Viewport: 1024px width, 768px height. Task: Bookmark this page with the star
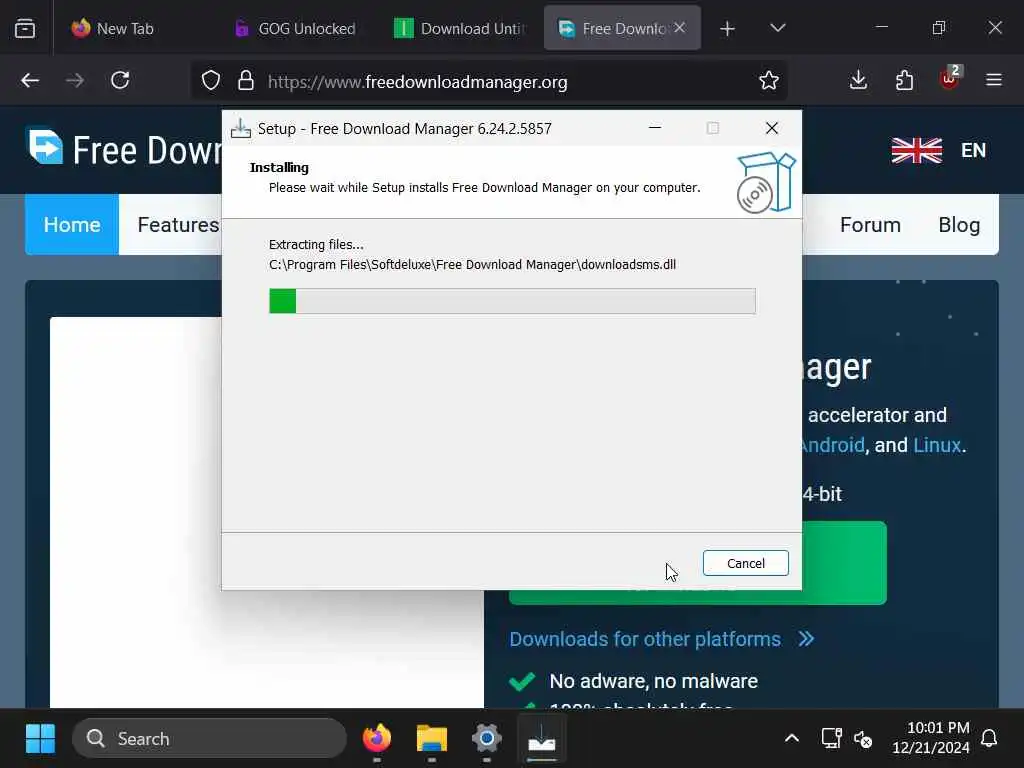coord(769,80)
